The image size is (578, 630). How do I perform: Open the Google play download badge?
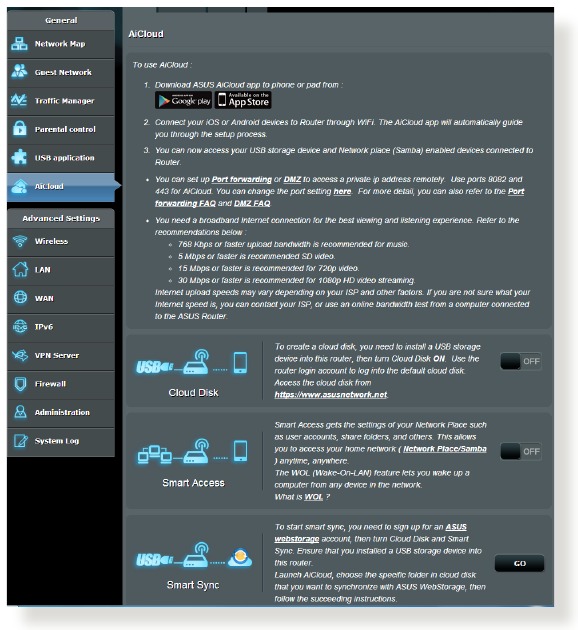click(x=183, y=100)
